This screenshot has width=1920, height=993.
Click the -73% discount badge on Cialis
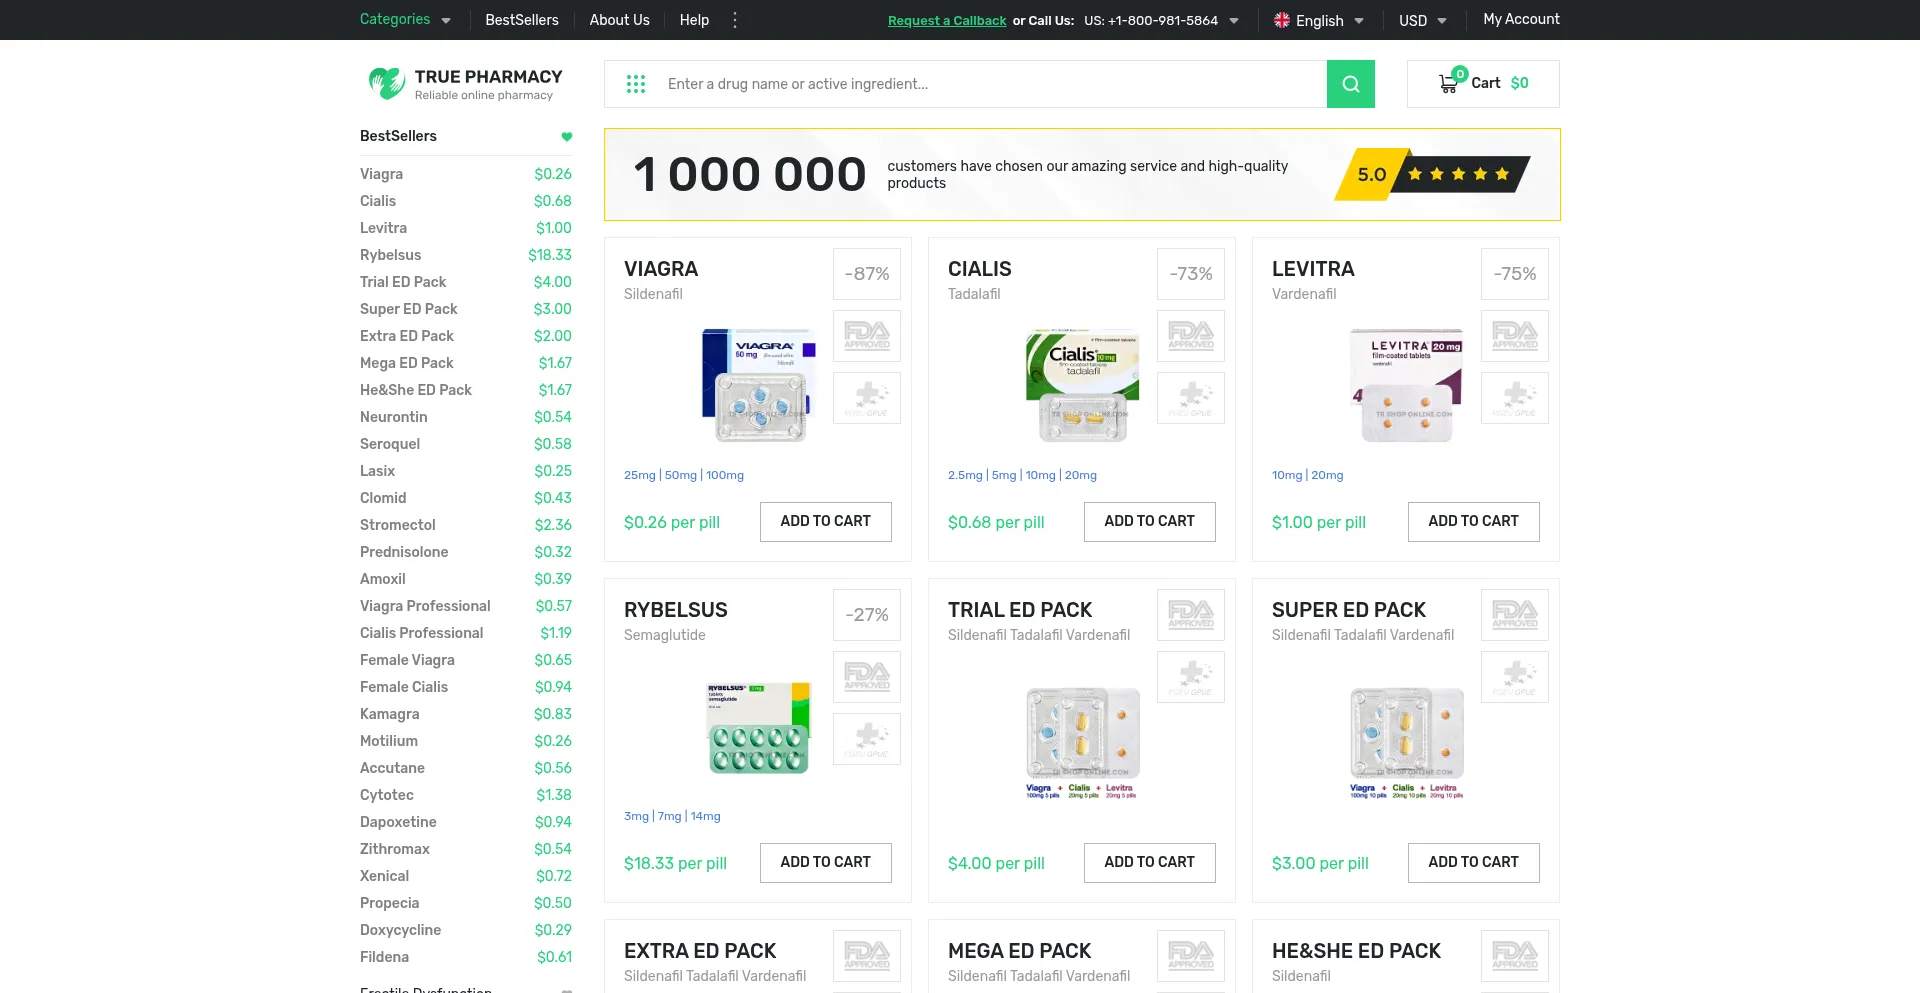point(1190,274)
